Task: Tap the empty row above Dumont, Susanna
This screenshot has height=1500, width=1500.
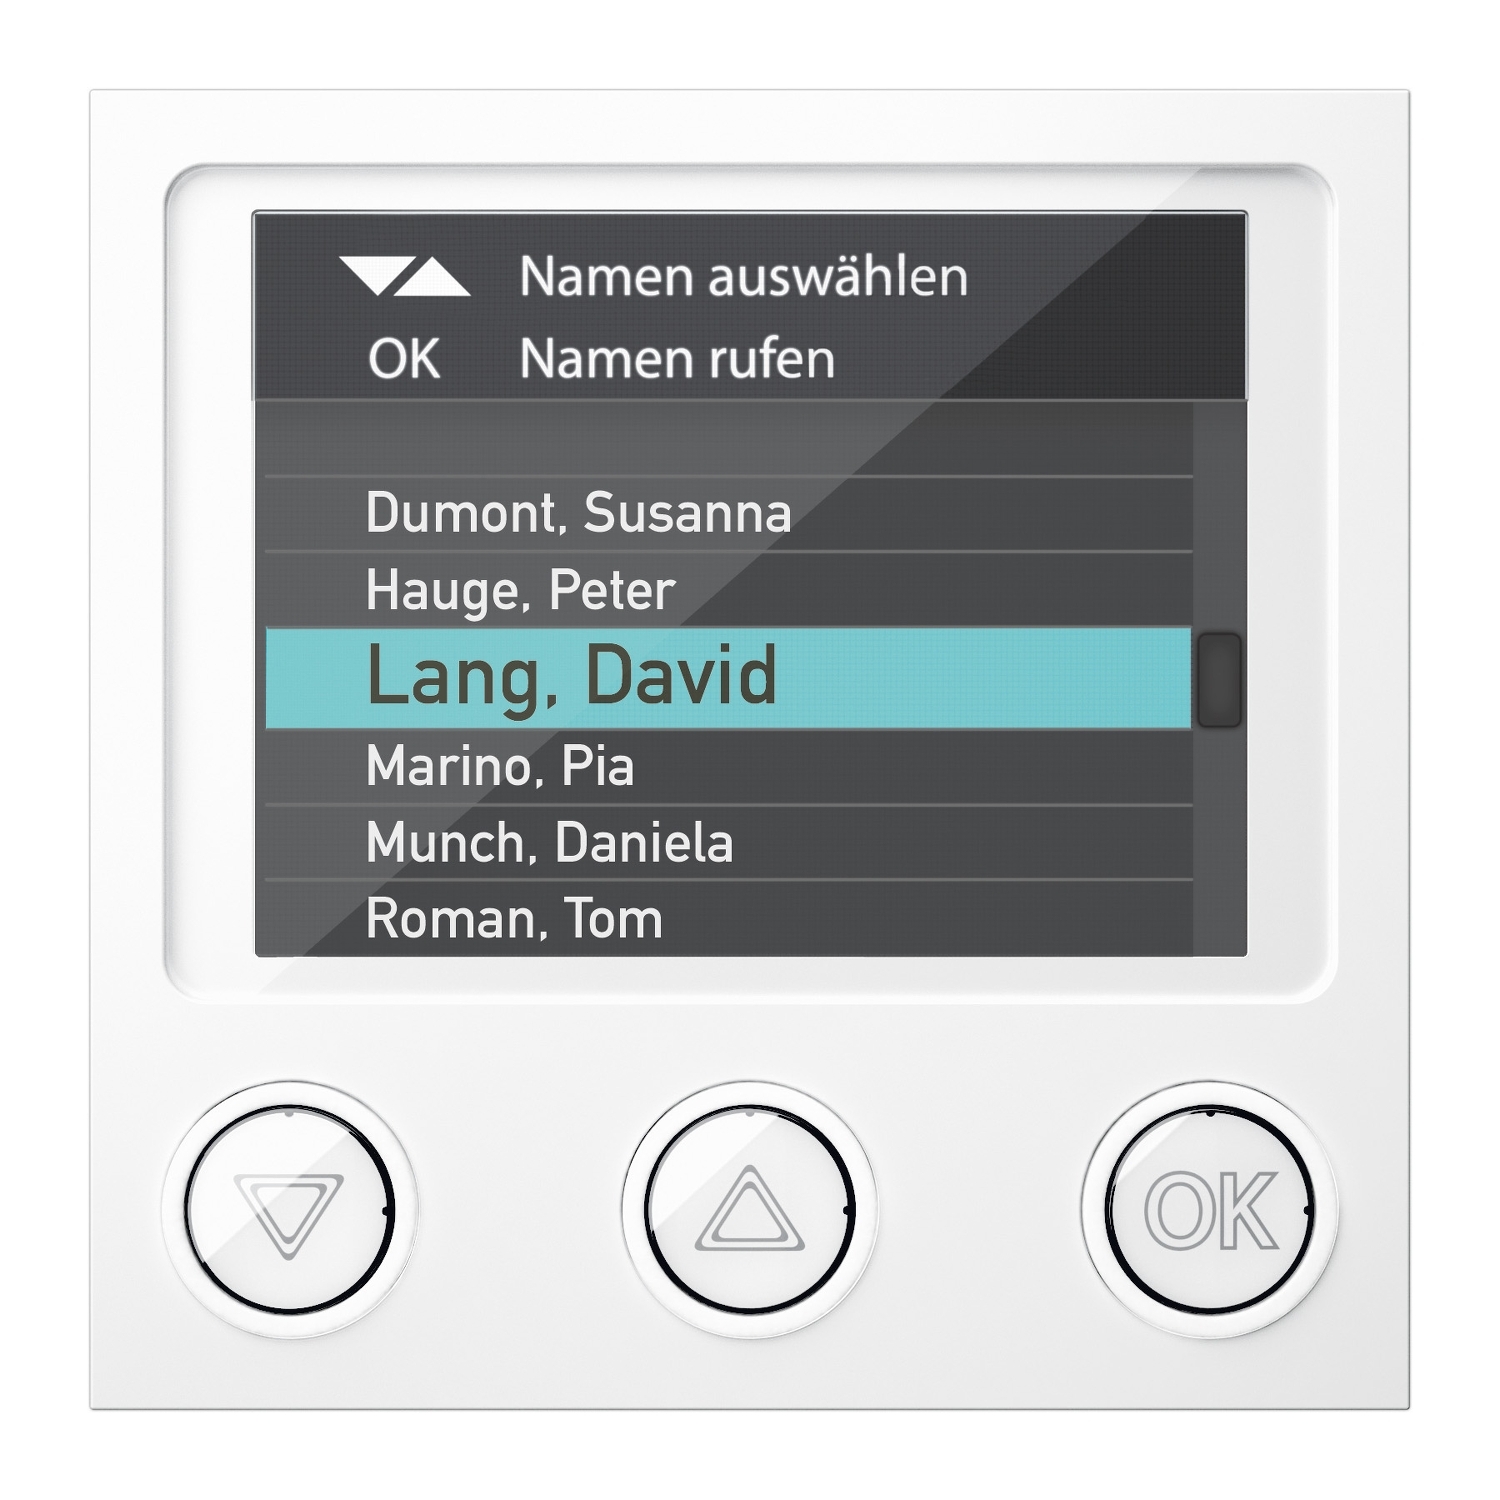Action: [x=728, y=440]
